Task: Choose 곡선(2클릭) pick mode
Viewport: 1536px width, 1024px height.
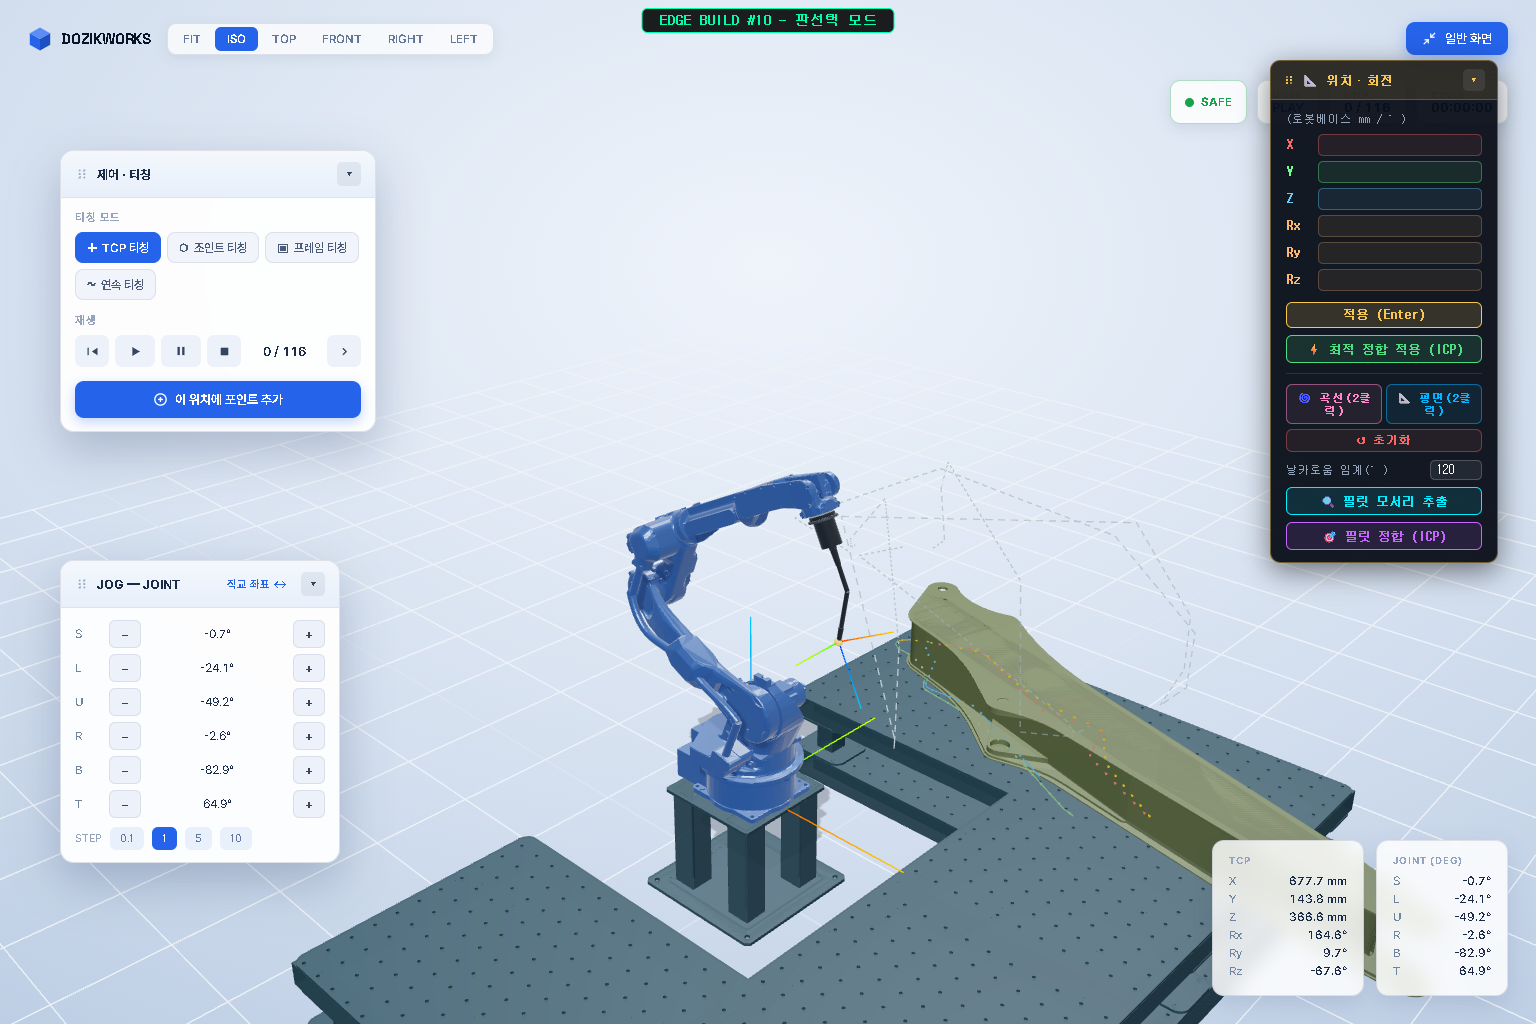Action: coord(1334,404)
